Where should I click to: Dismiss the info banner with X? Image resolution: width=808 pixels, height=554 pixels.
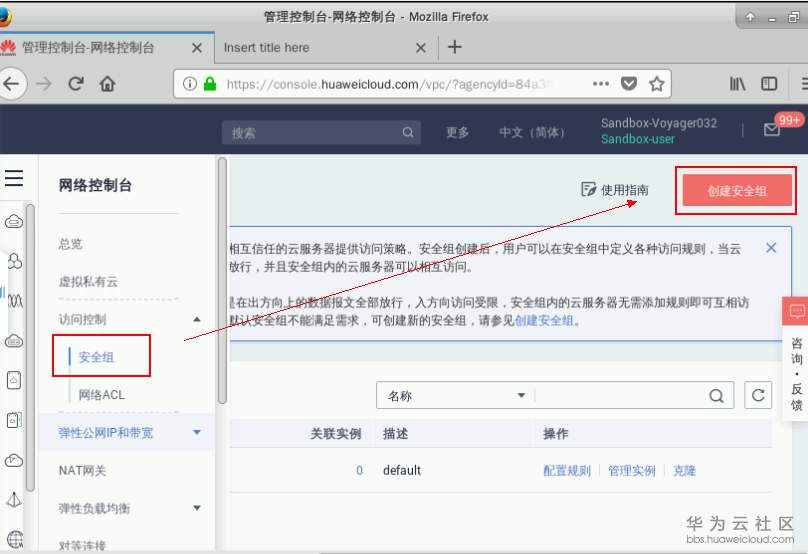point(771,248)
